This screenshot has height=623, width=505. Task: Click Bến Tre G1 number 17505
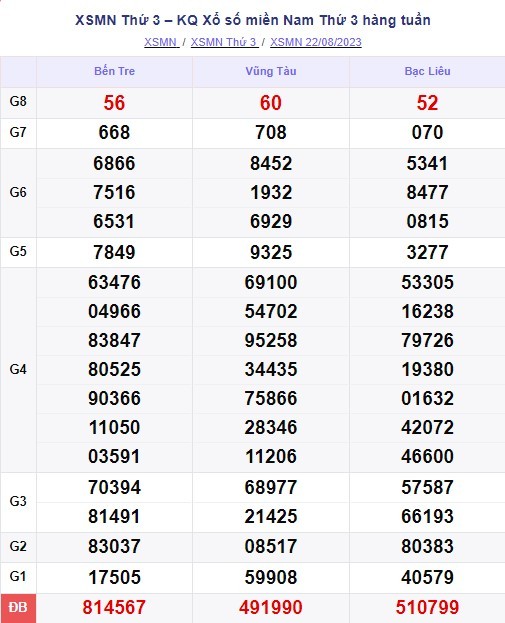click(114, 577)
